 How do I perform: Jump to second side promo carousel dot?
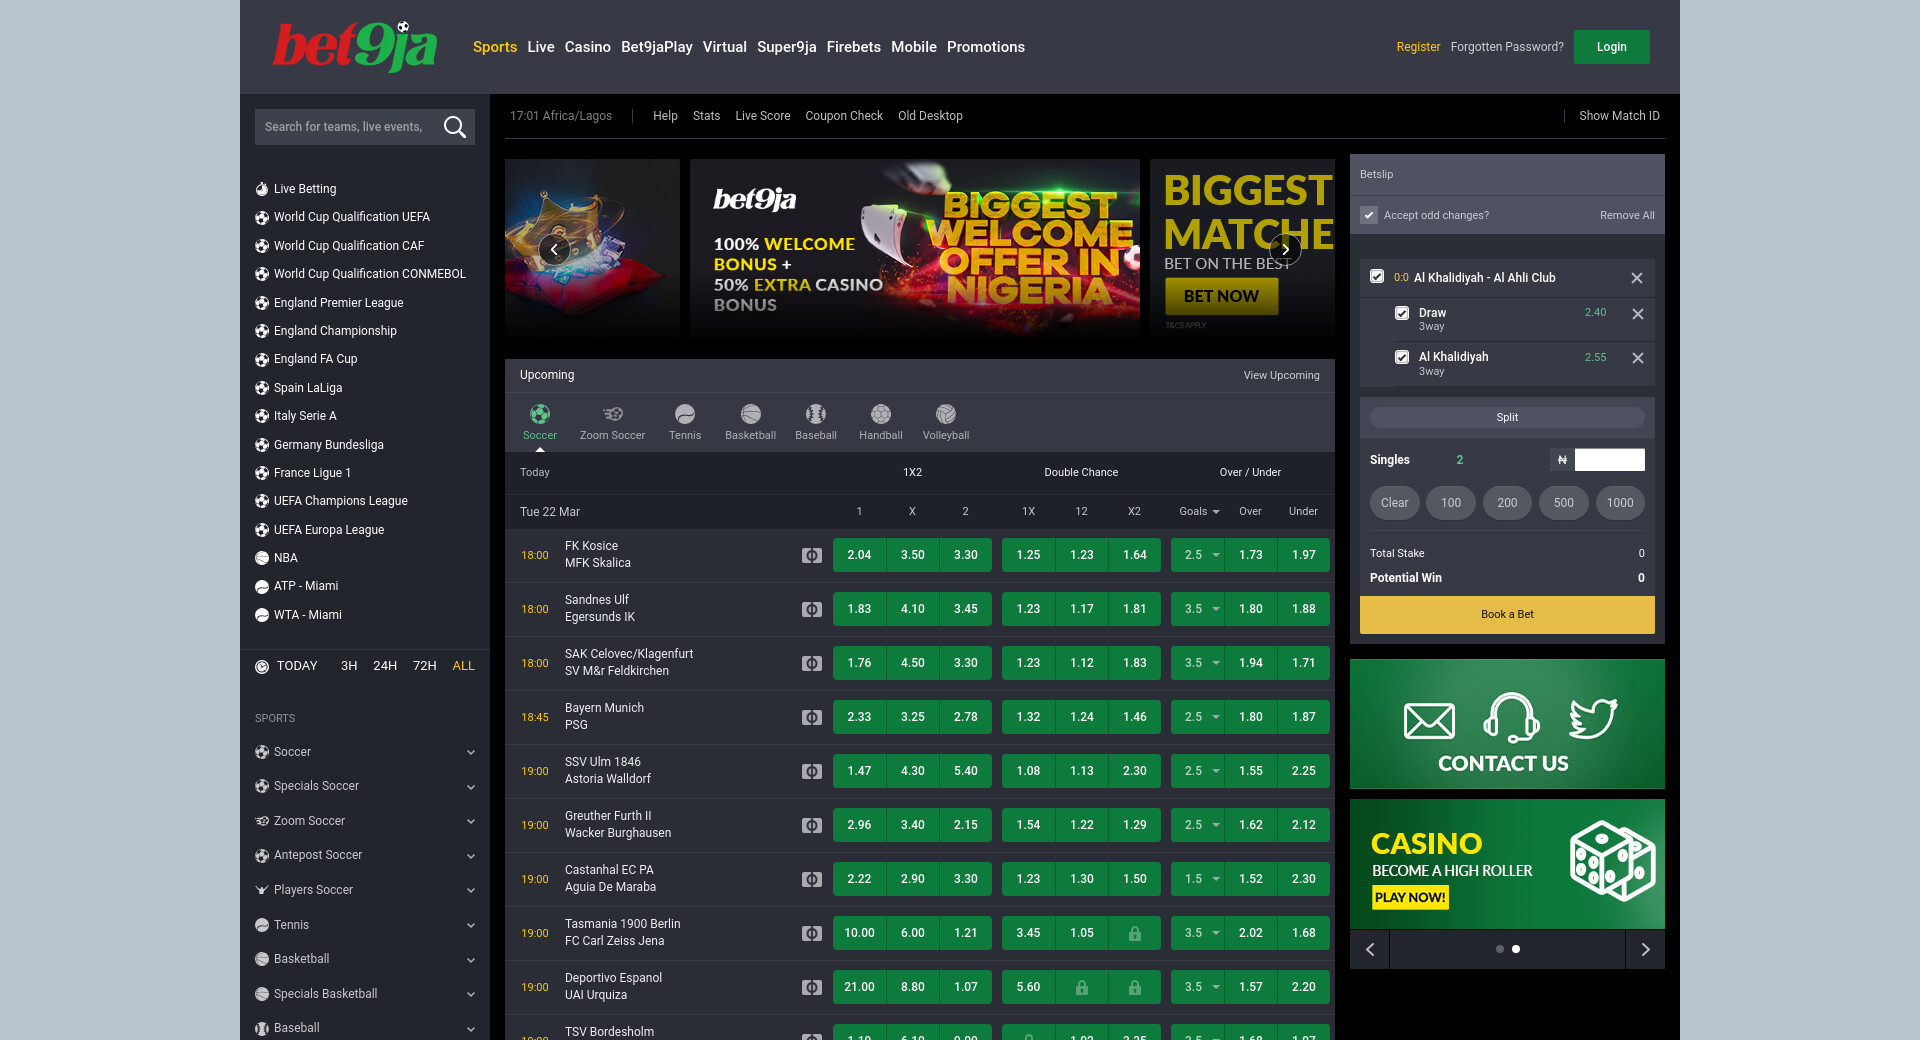point(1516,949)
